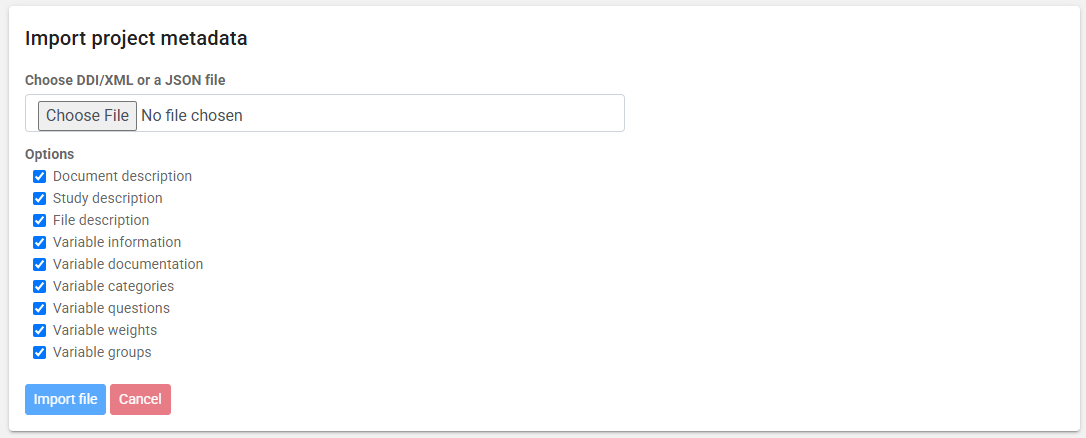This screenshot has width=1086, height=438.
Task: Toggle the Variable weights checkbox
Action: pos(40,331)
